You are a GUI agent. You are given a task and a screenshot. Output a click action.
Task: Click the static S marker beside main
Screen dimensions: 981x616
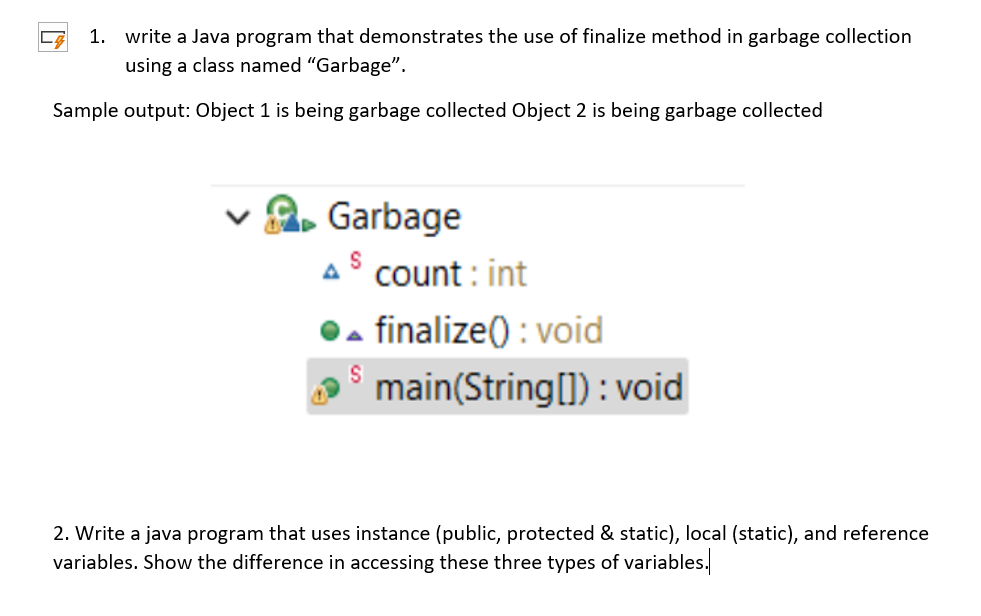click(x=355, y=373)
